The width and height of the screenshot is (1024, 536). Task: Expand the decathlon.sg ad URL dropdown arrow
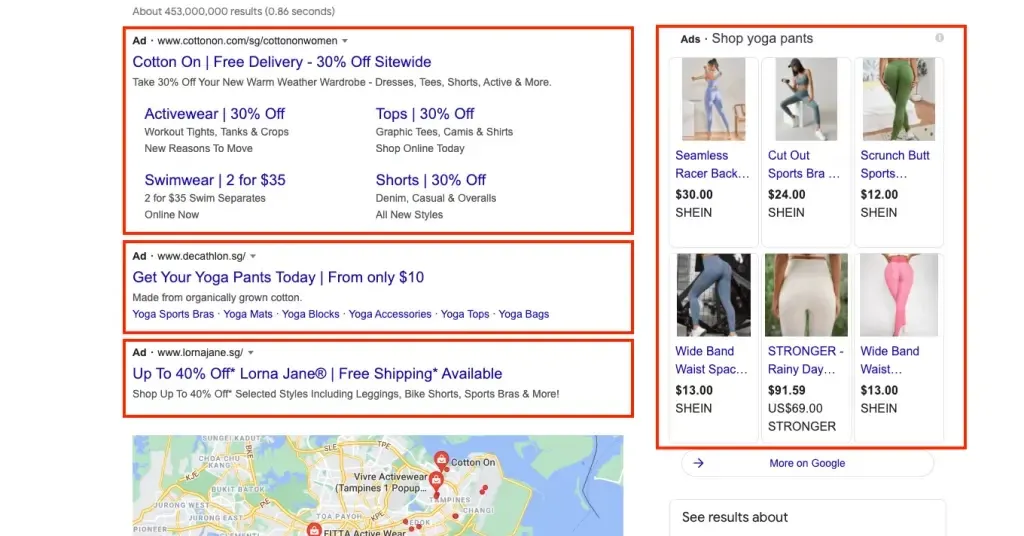(x=253, y=257)
